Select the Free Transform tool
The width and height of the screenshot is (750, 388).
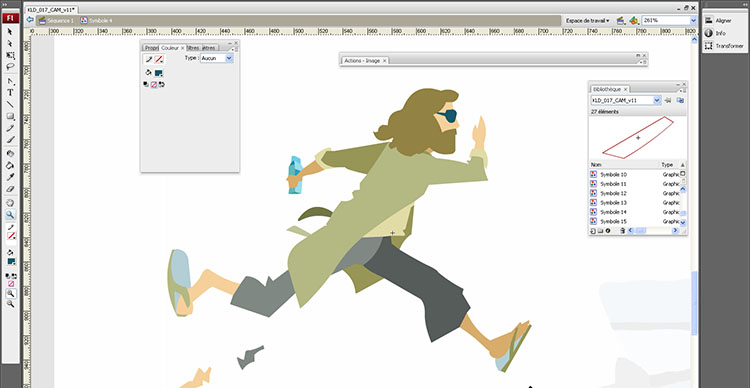(10, 55)
